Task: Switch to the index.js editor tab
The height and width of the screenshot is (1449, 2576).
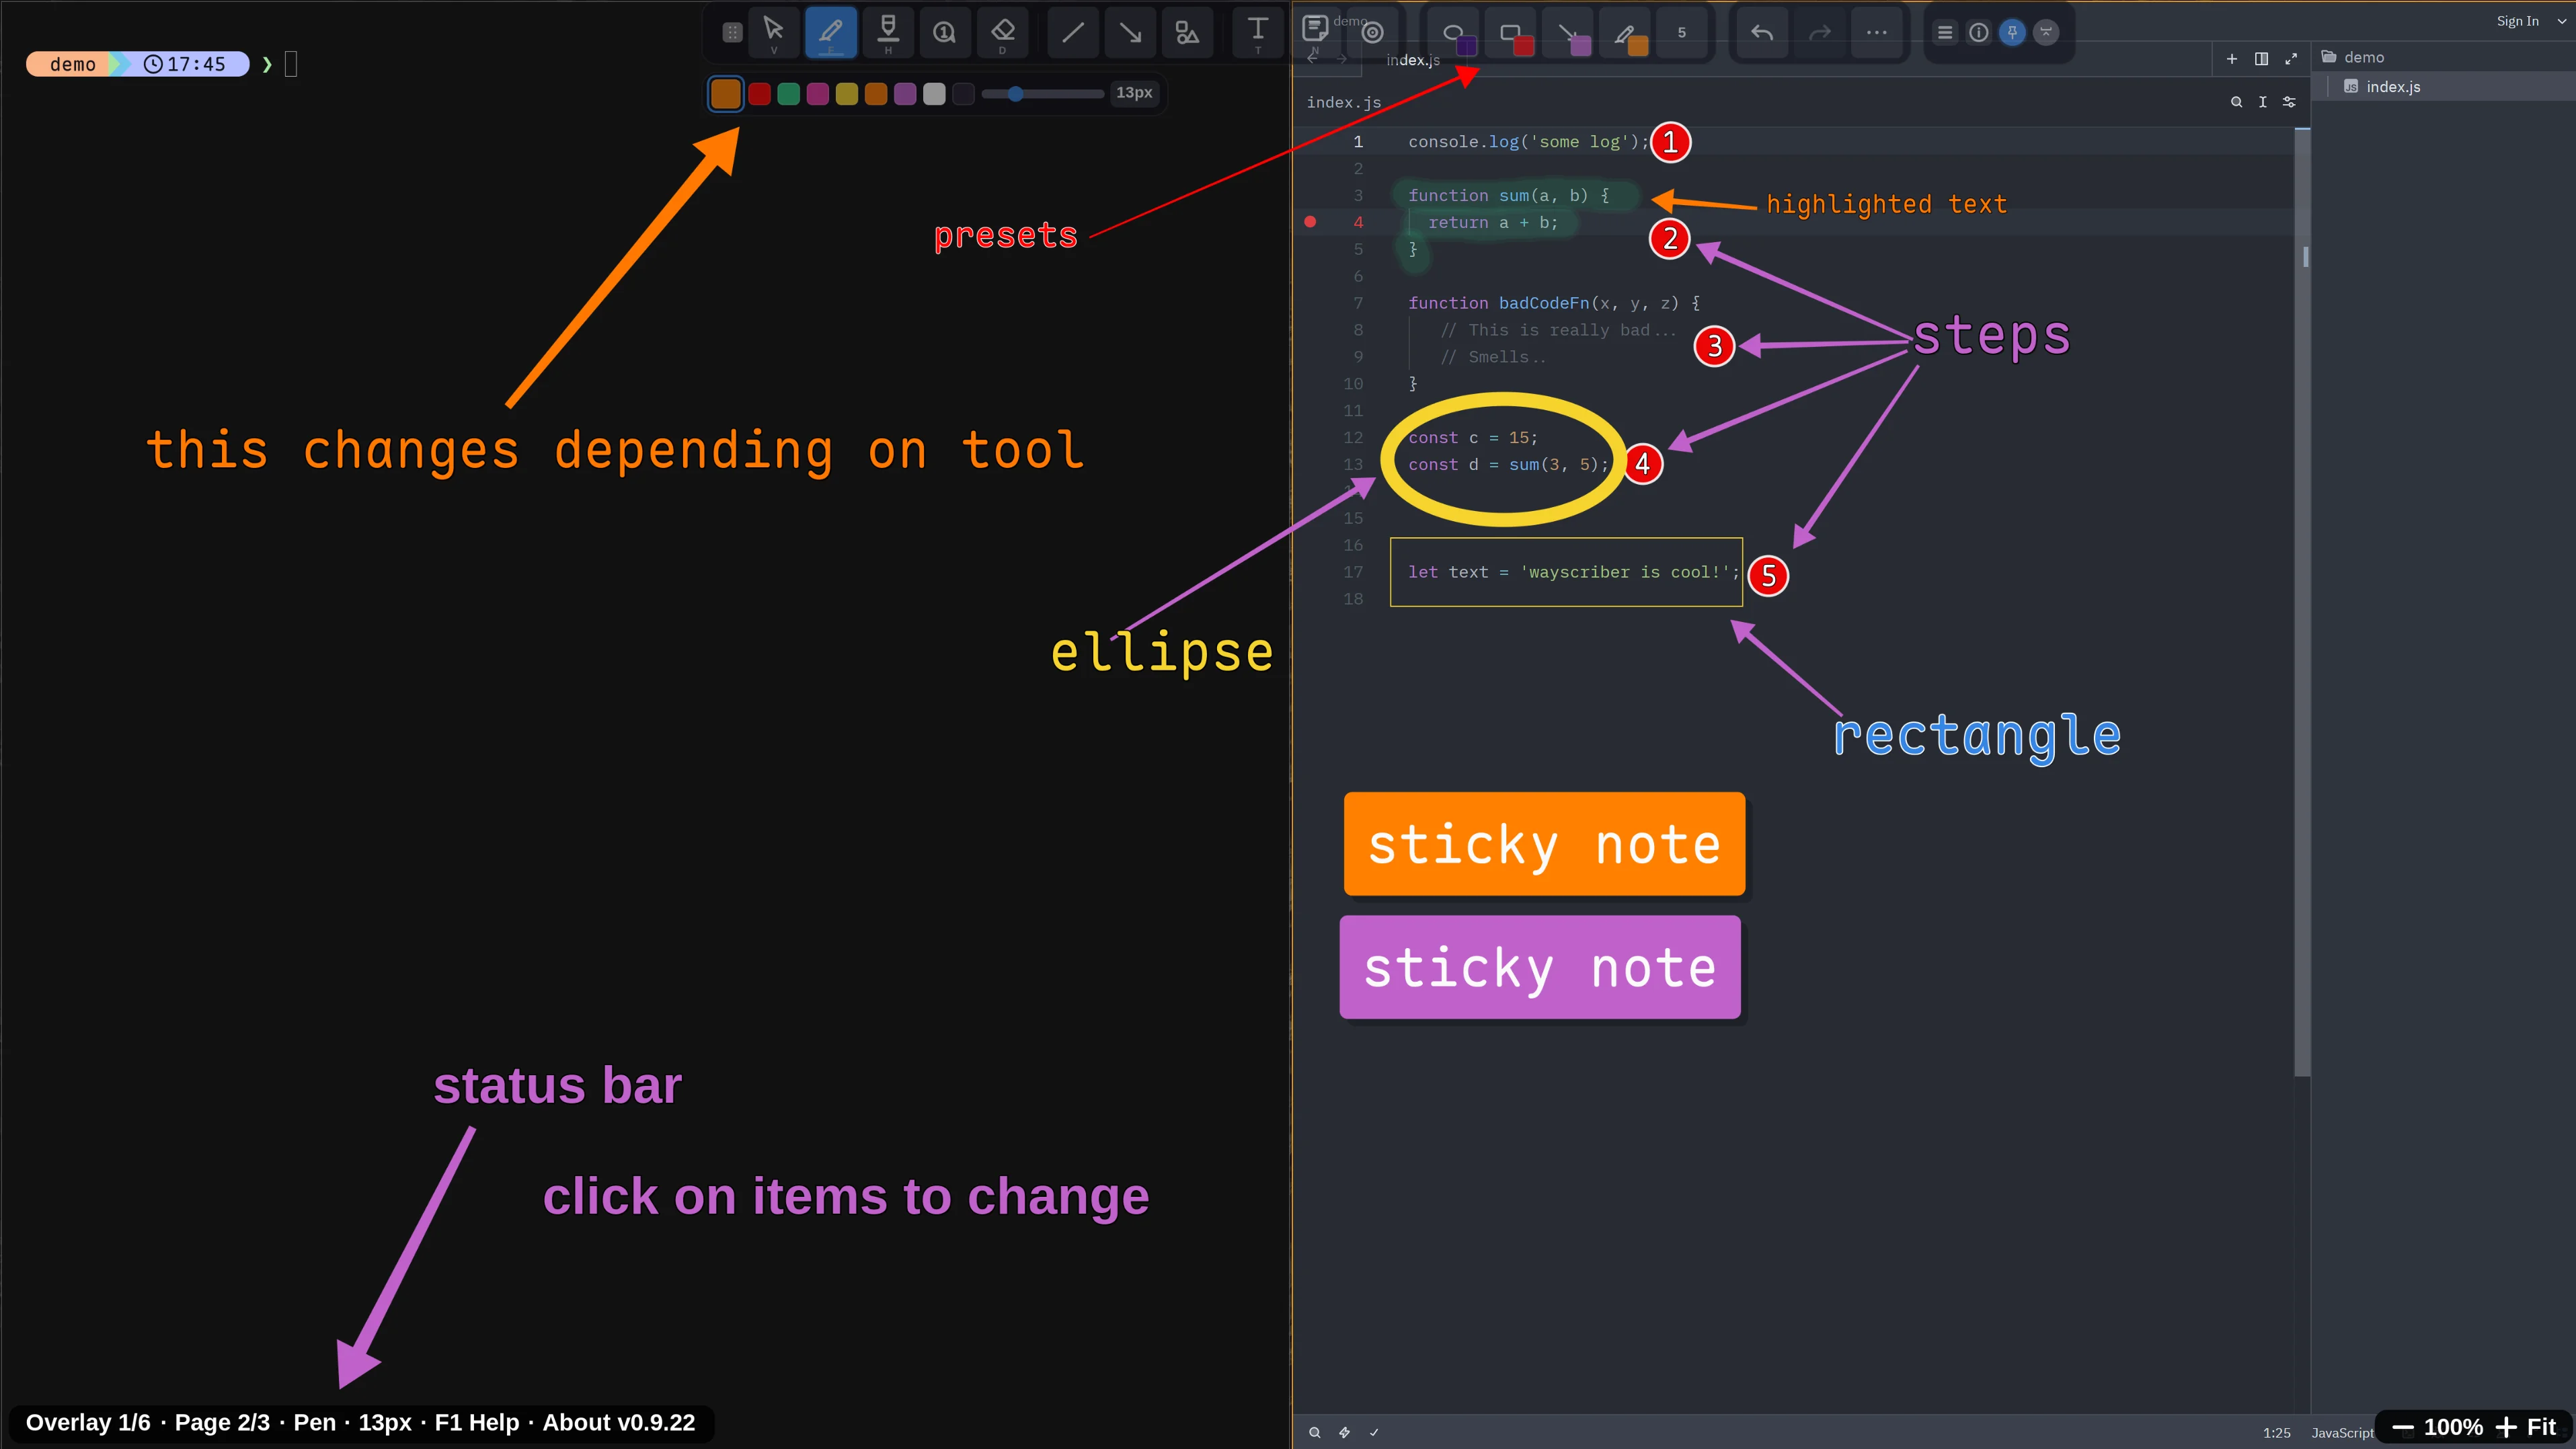Action: [1413, 60]
